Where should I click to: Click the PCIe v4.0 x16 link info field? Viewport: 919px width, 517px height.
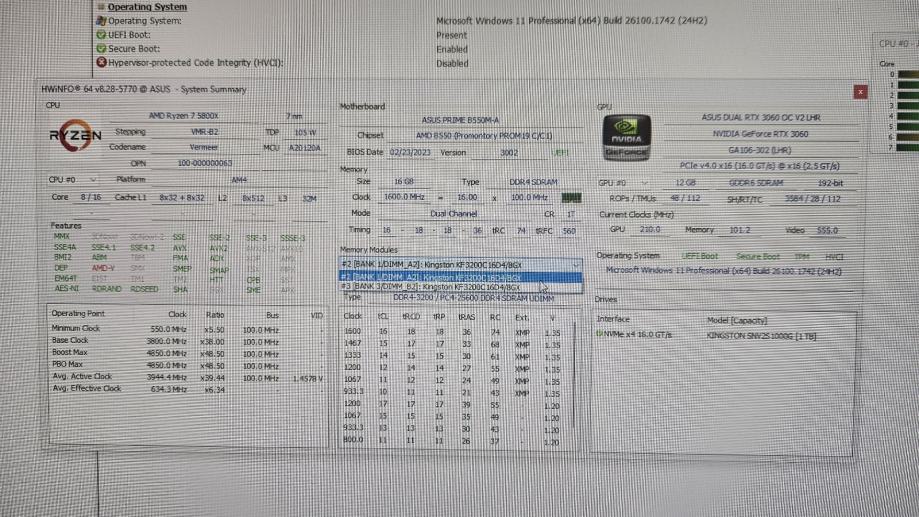760,166
